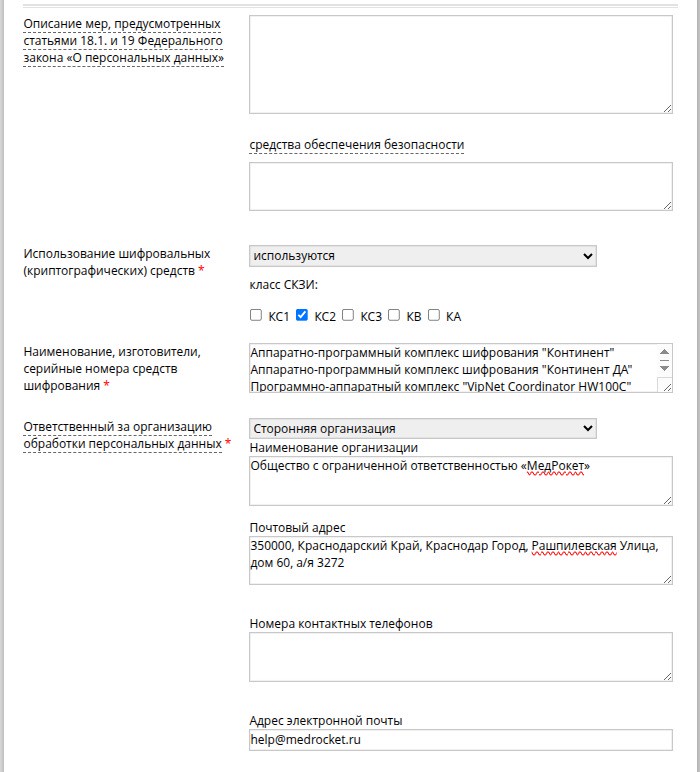This screenshot has width=700, height=772.
Task: Click scroll-up arrow in encryption tools list
Action: [664, 352]
